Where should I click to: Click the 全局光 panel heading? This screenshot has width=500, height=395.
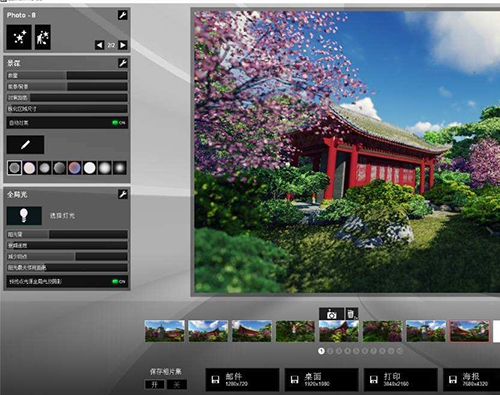coord(17,194)
